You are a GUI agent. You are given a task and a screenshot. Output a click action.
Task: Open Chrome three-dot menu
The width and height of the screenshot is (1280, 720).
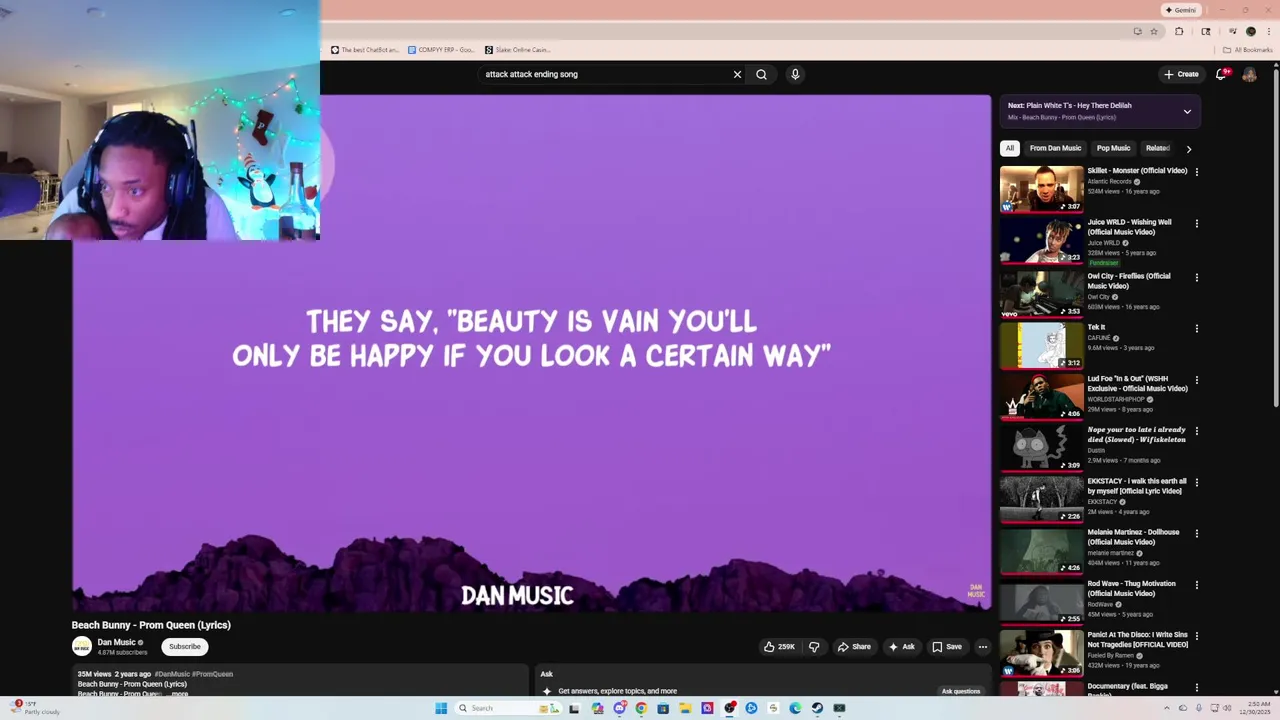tap(1269, 31)
